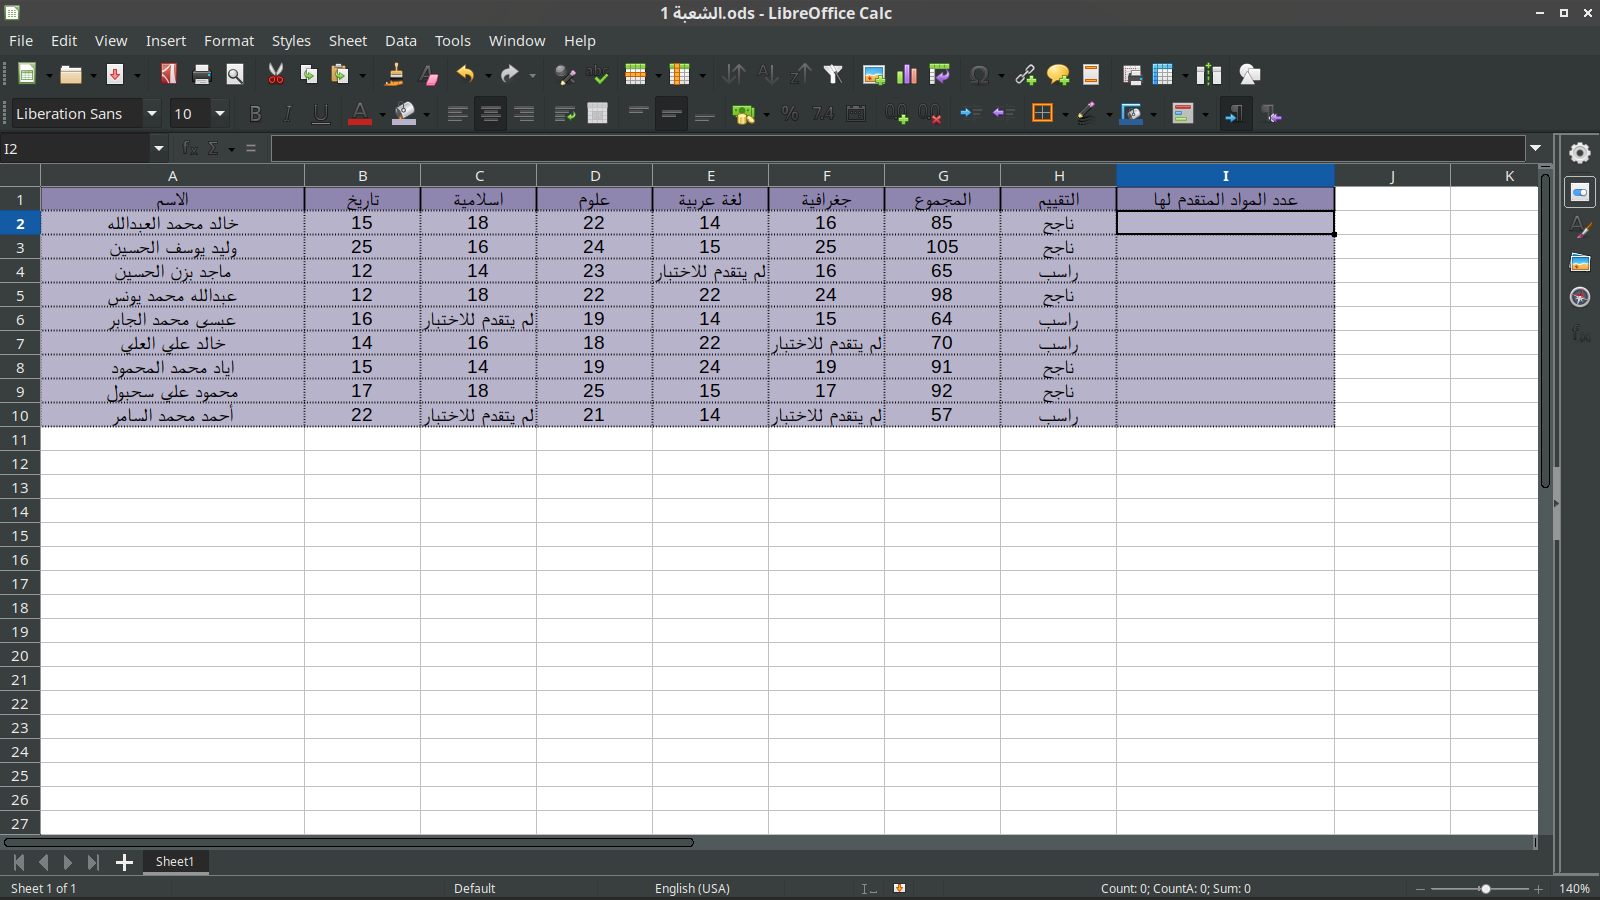Screen dimensions: 1600x900
Task: Open the Format menu
Action: (228, 41)
